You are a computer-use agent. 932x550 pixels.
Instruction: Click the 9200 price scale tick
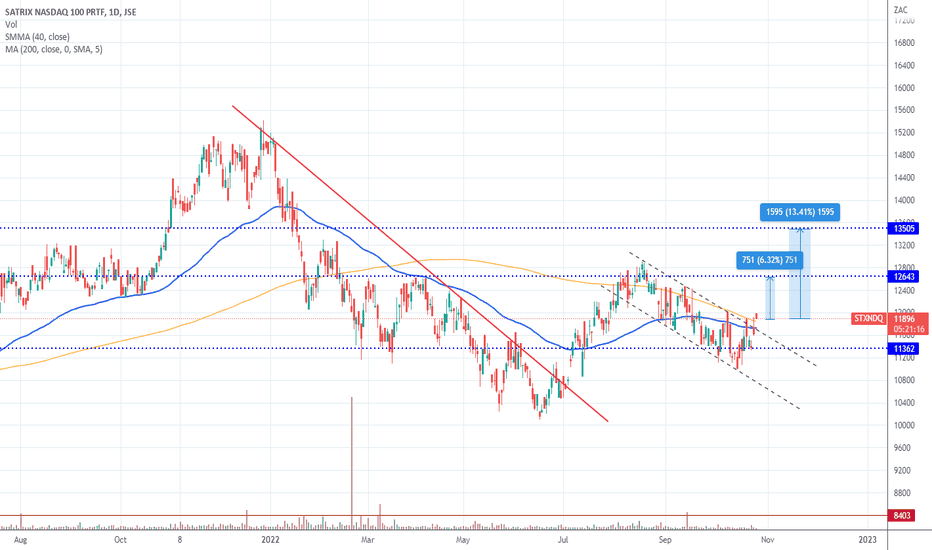click(902, 471)
